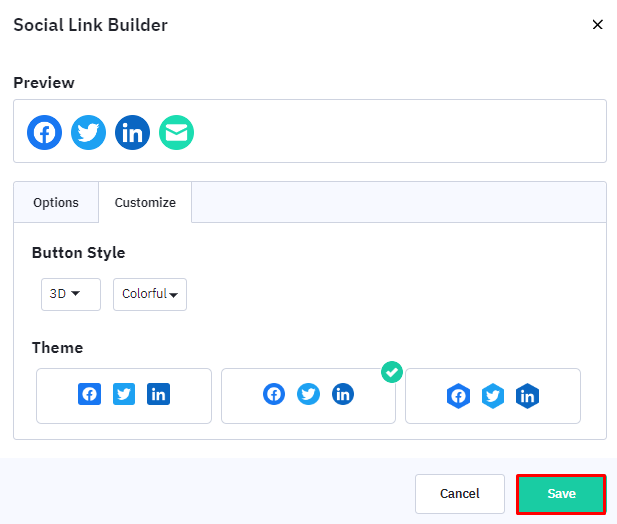
Task: Click the hexagon Facebook icon in Theme
Action: click(x=458, y=396)
